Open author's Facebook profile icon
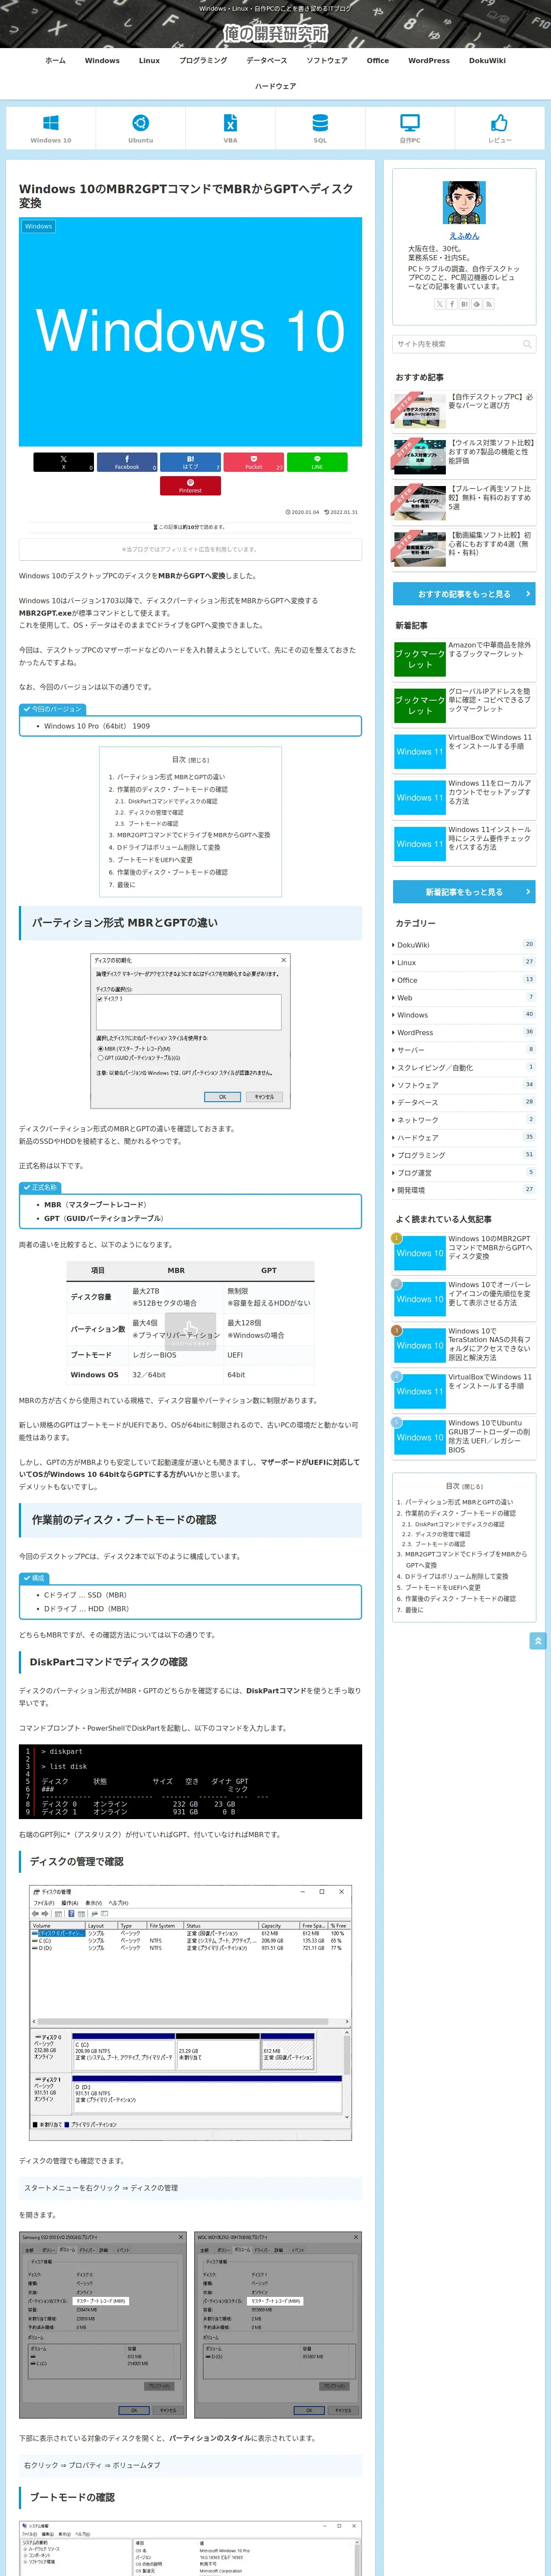 (452, 304)
